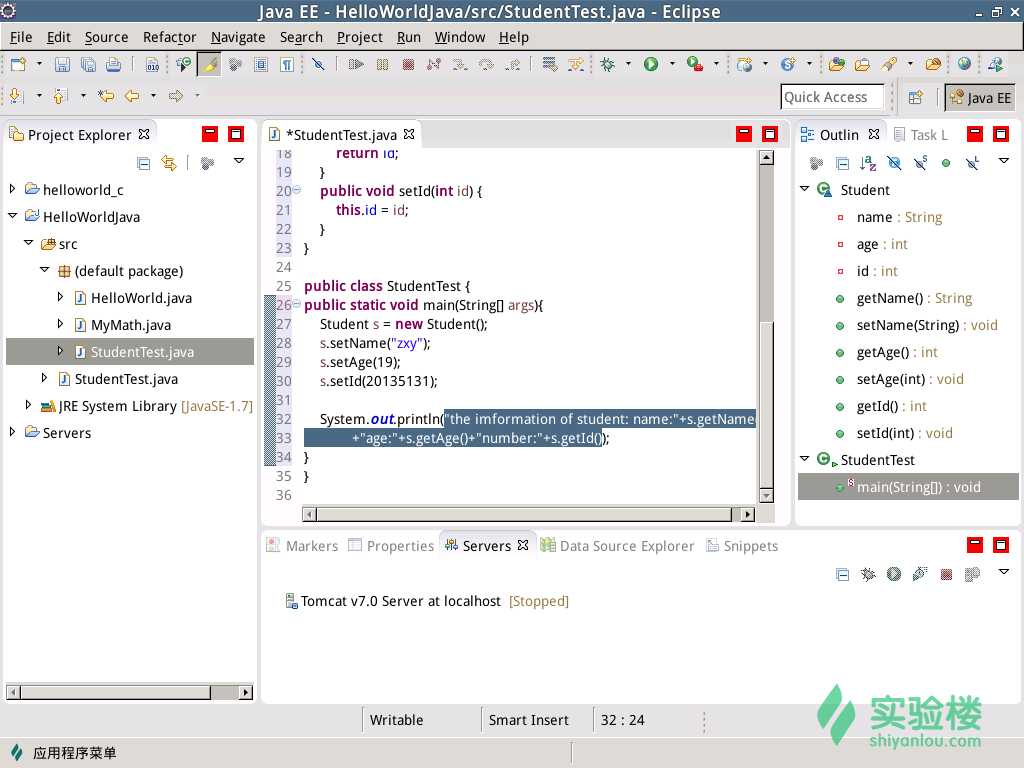
Task: Select Tomcat v7.0 Server at localhost
Action: click(427, 601)
